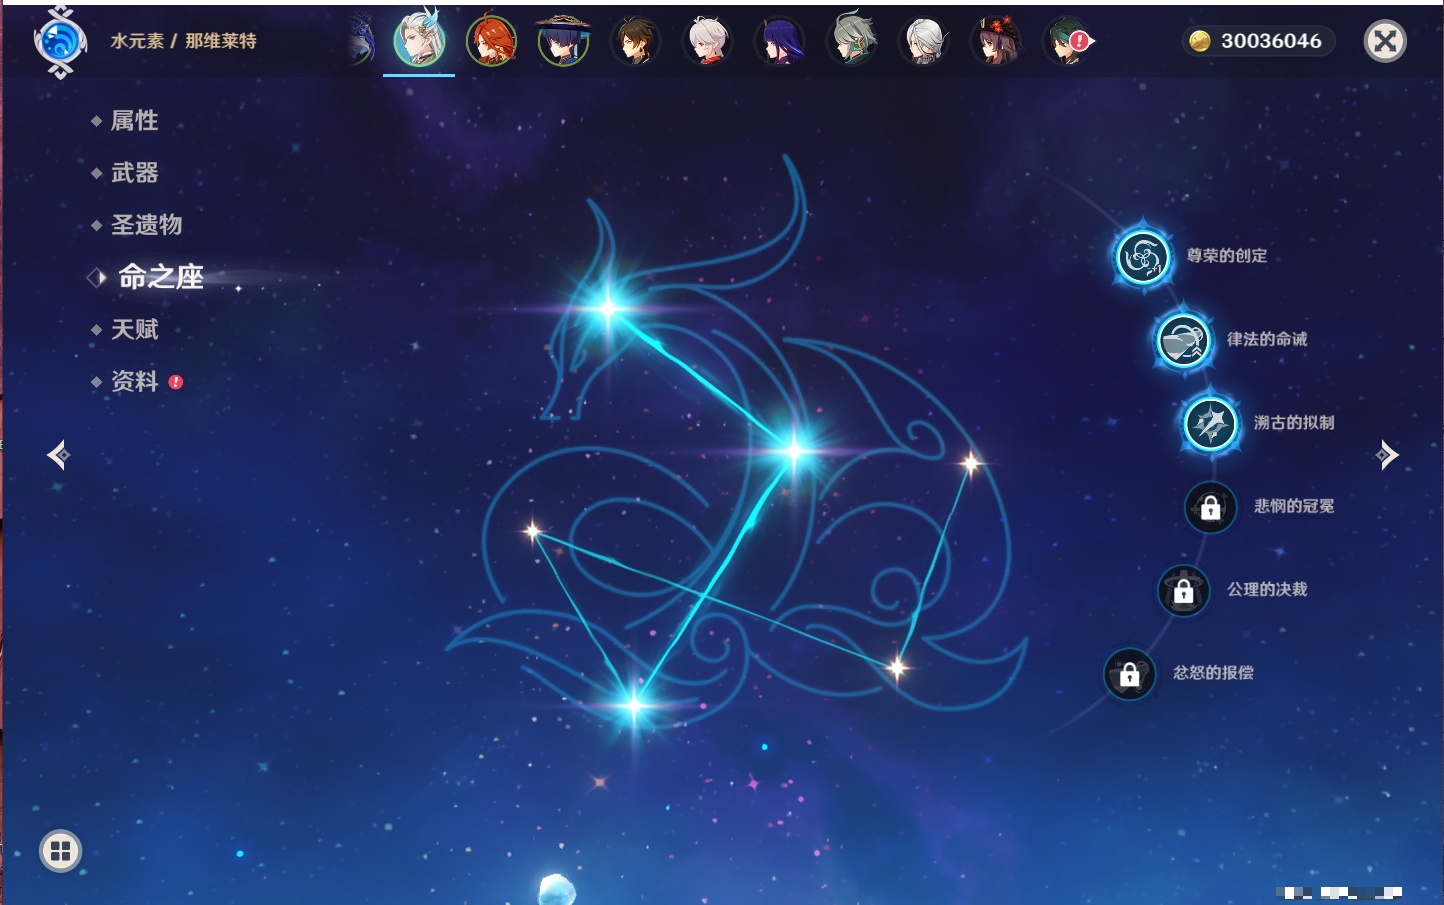
Task: Select the silver-haired avatar next to Hu Tao
Action: pos(923,42)
